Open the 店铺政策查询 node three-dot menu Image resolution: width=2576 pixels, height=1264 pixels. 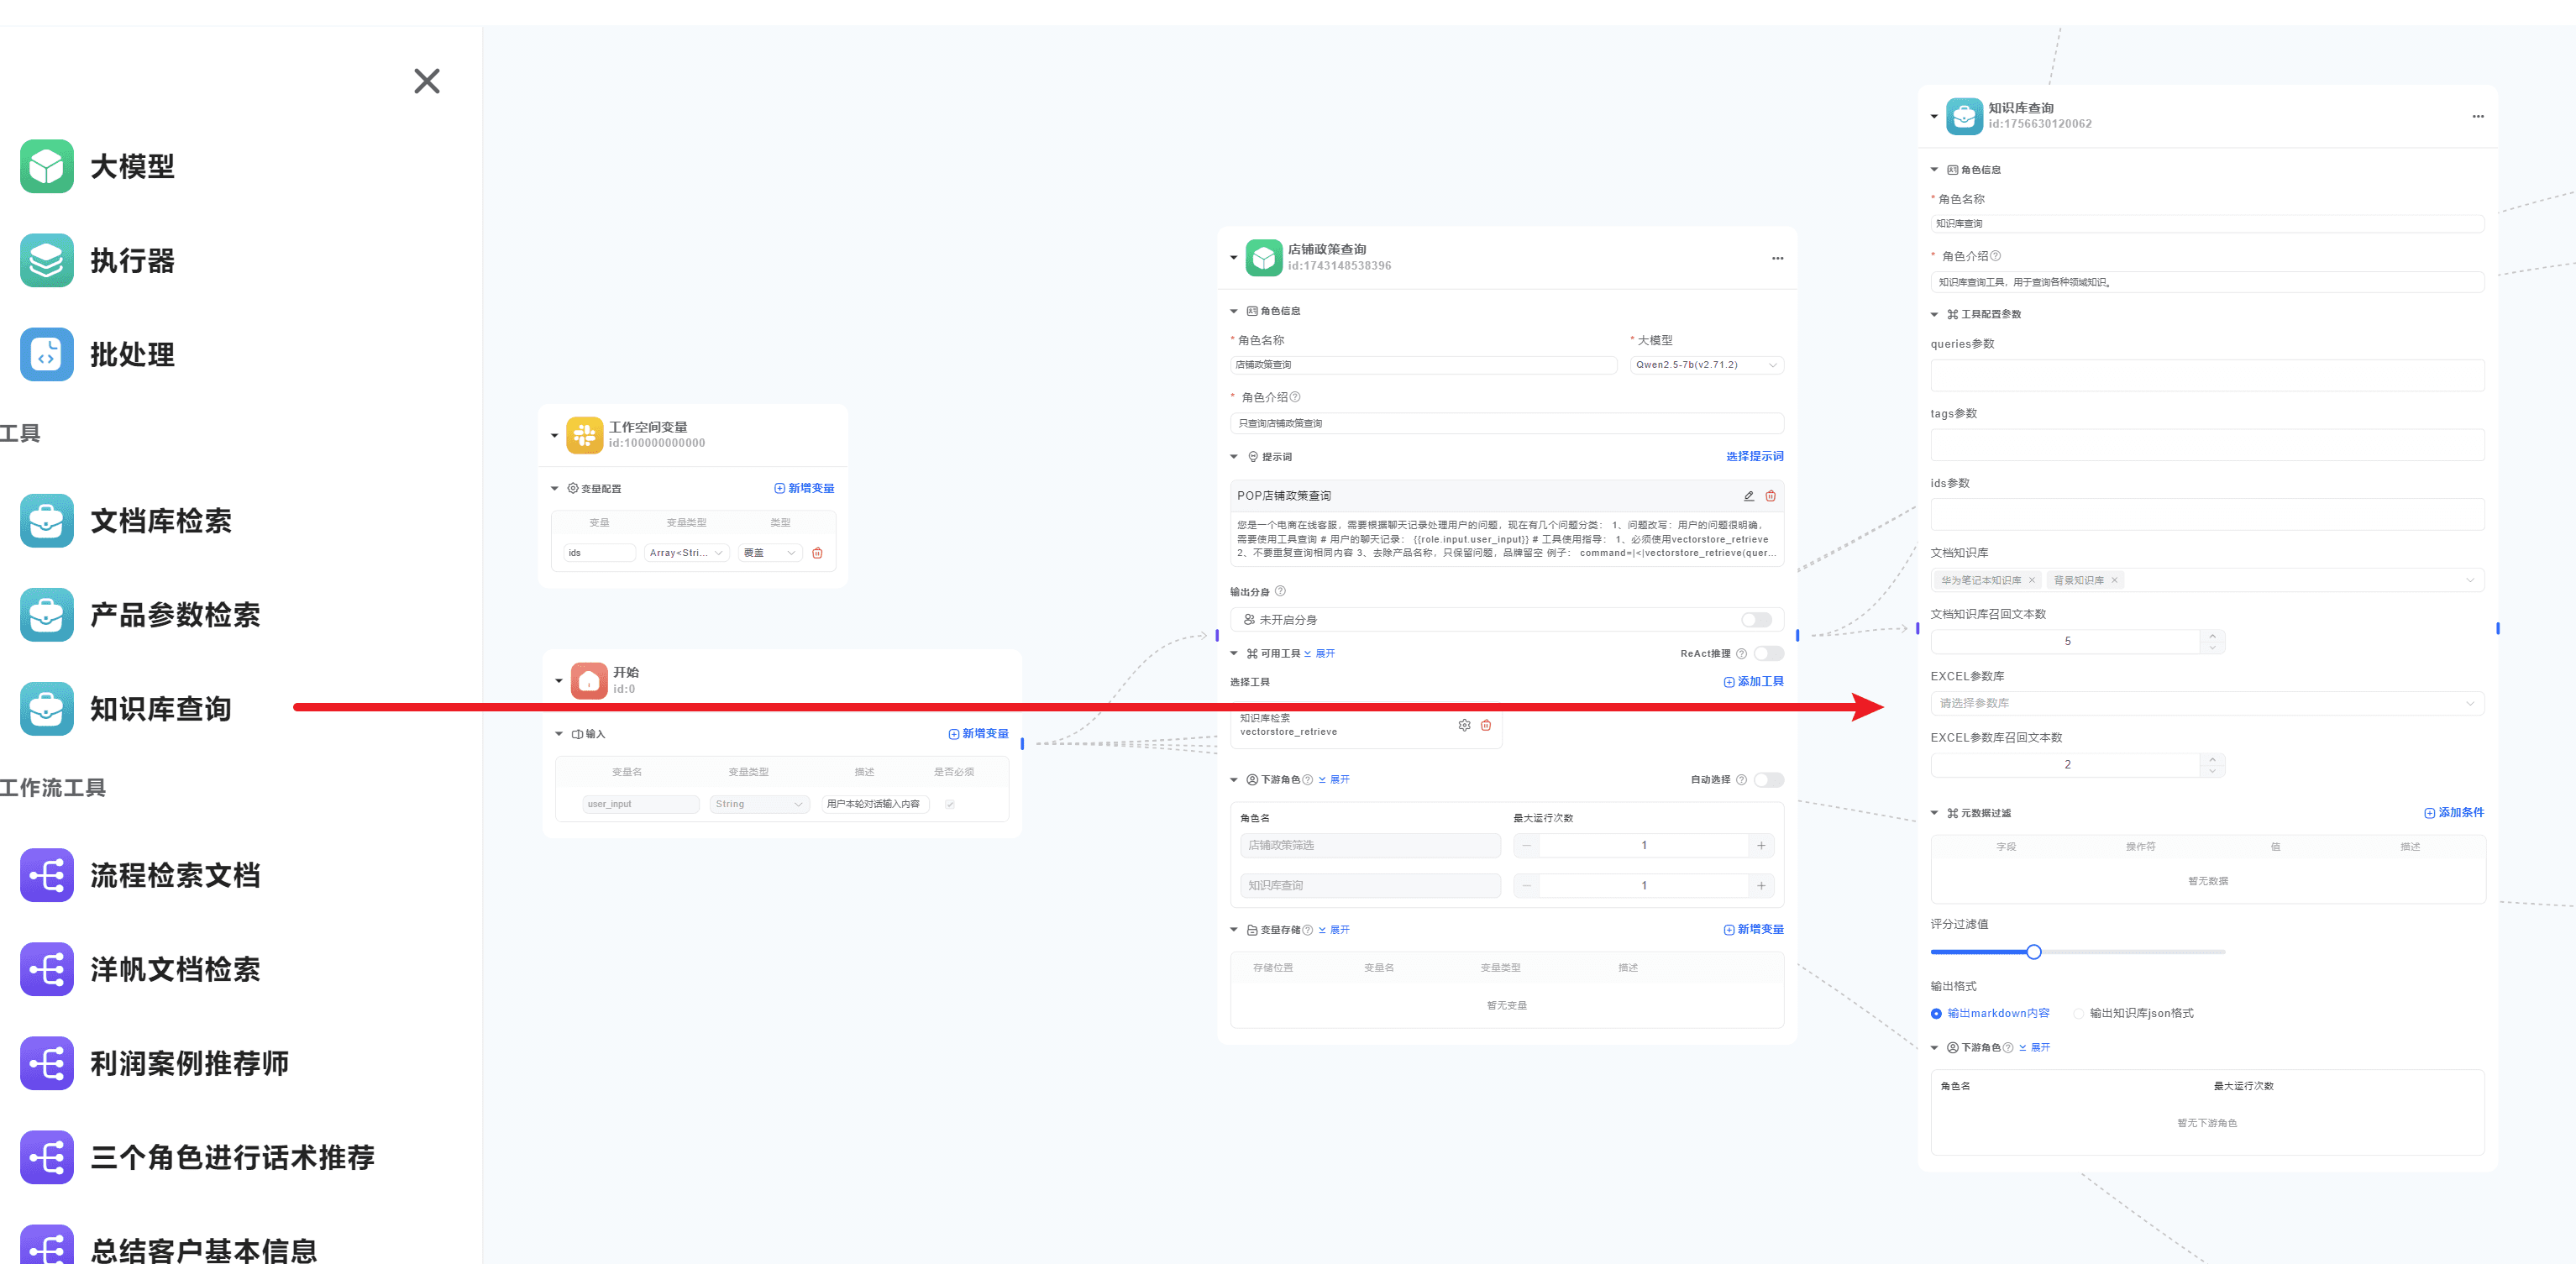coord(1777,258)
